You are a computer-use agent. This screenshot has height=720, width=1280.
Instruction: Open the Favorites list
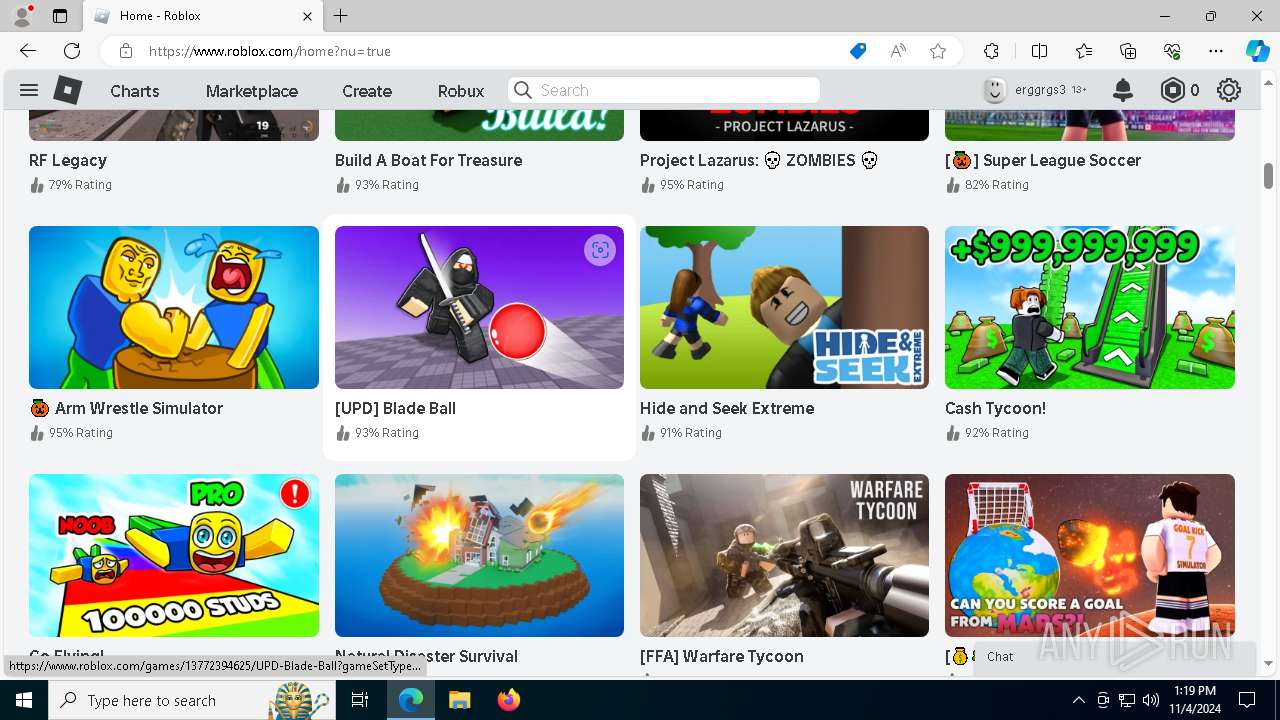[1084, 51]
